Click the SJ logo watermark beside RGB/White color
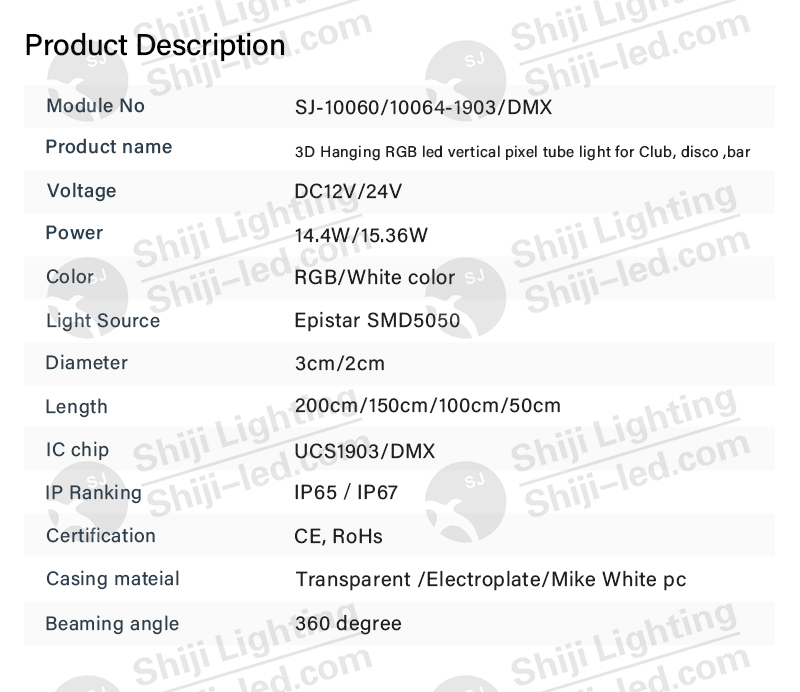The height and width of the screenshot is (692, 800). point(466,298)
